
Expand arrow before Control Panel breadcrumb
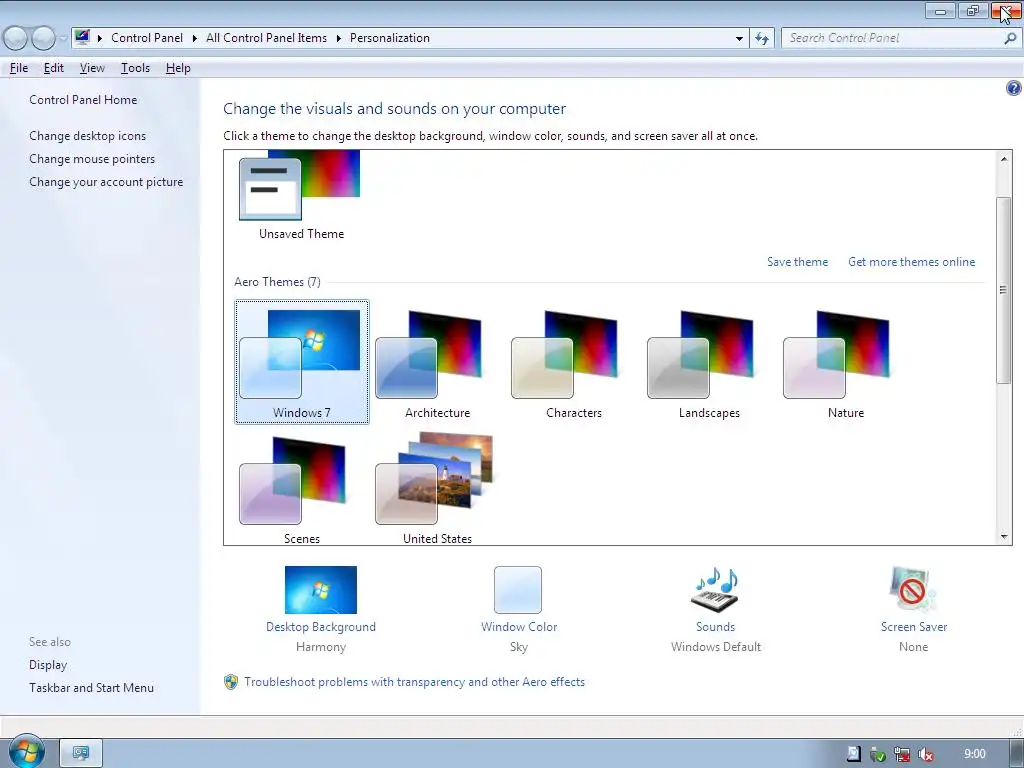coord(100,39)
